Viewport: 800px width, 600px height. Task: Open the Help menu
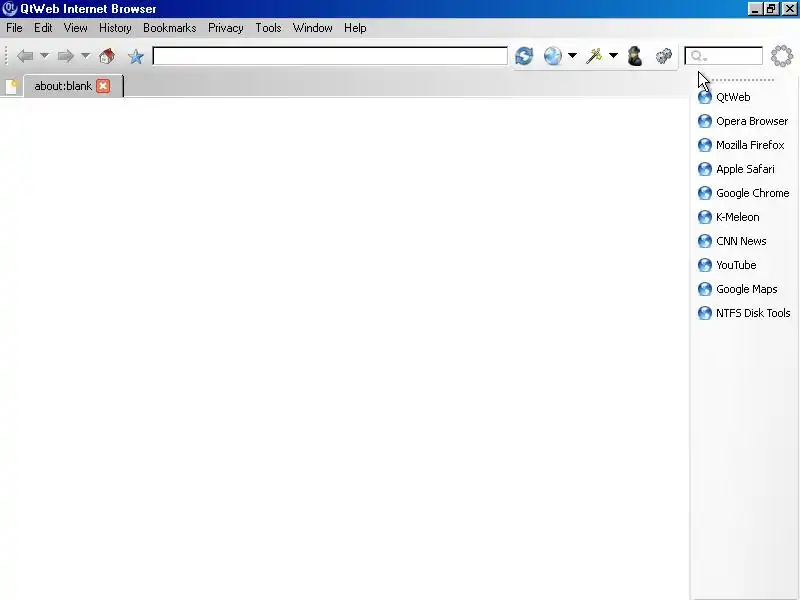(x=355, y=28)
